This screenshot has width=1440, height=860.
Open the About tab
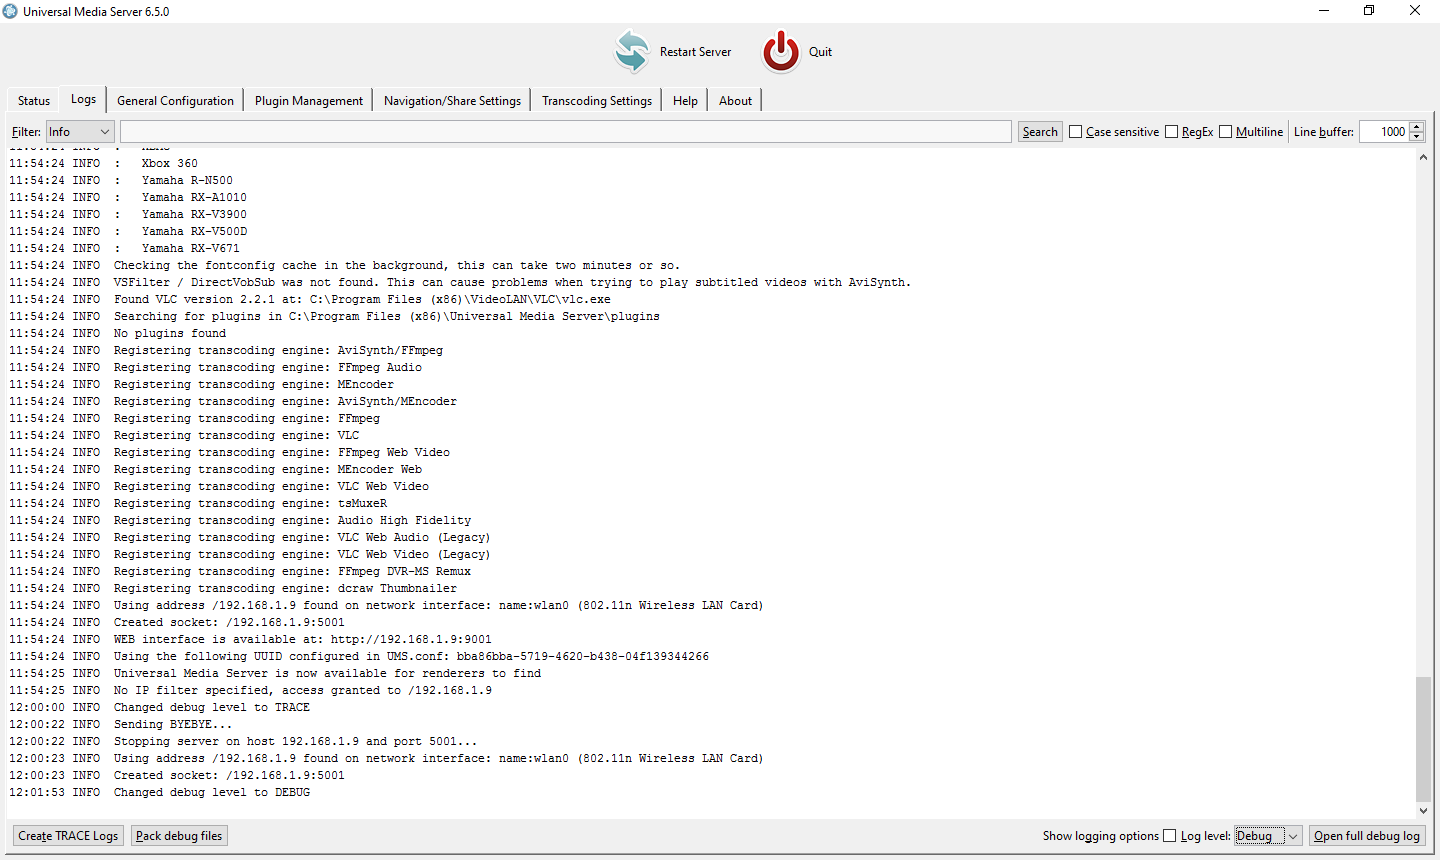coord(735,100)
